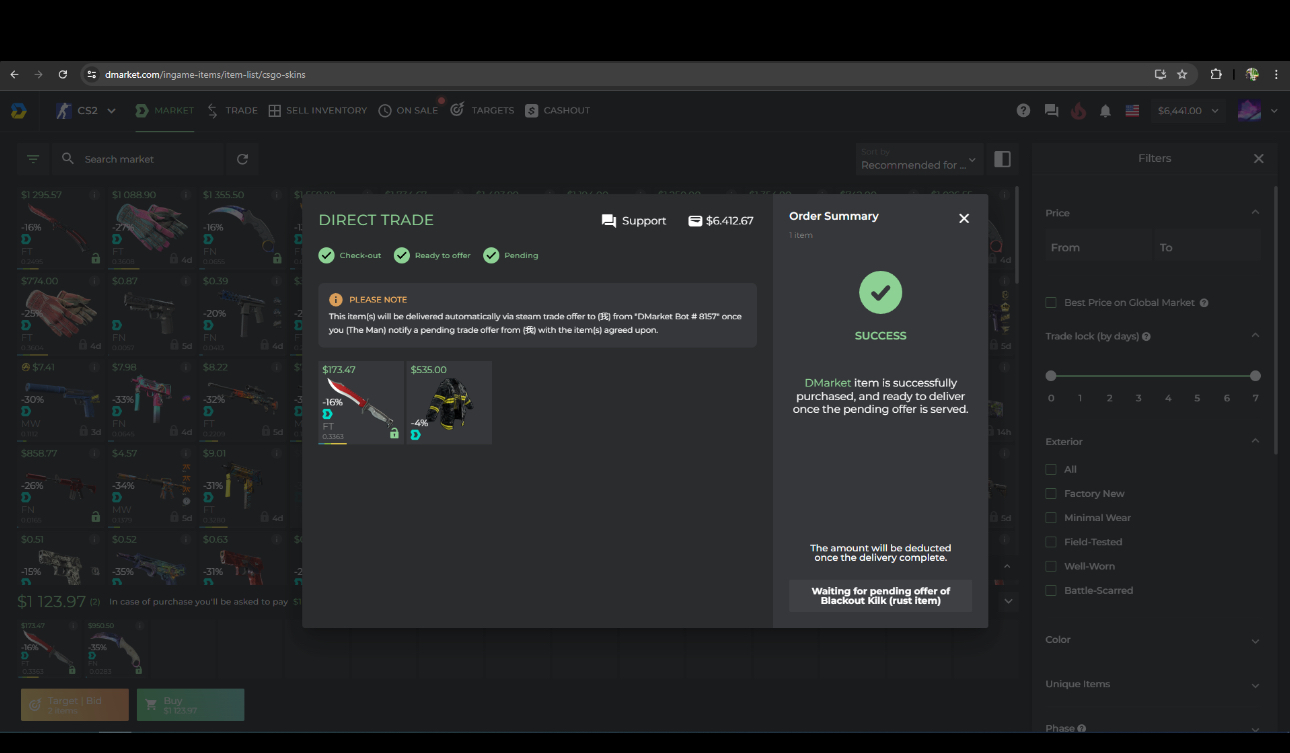Screen dimensions: 1290x753
Task: Click the Price From input field
Action: click(x=1097, y=247)
